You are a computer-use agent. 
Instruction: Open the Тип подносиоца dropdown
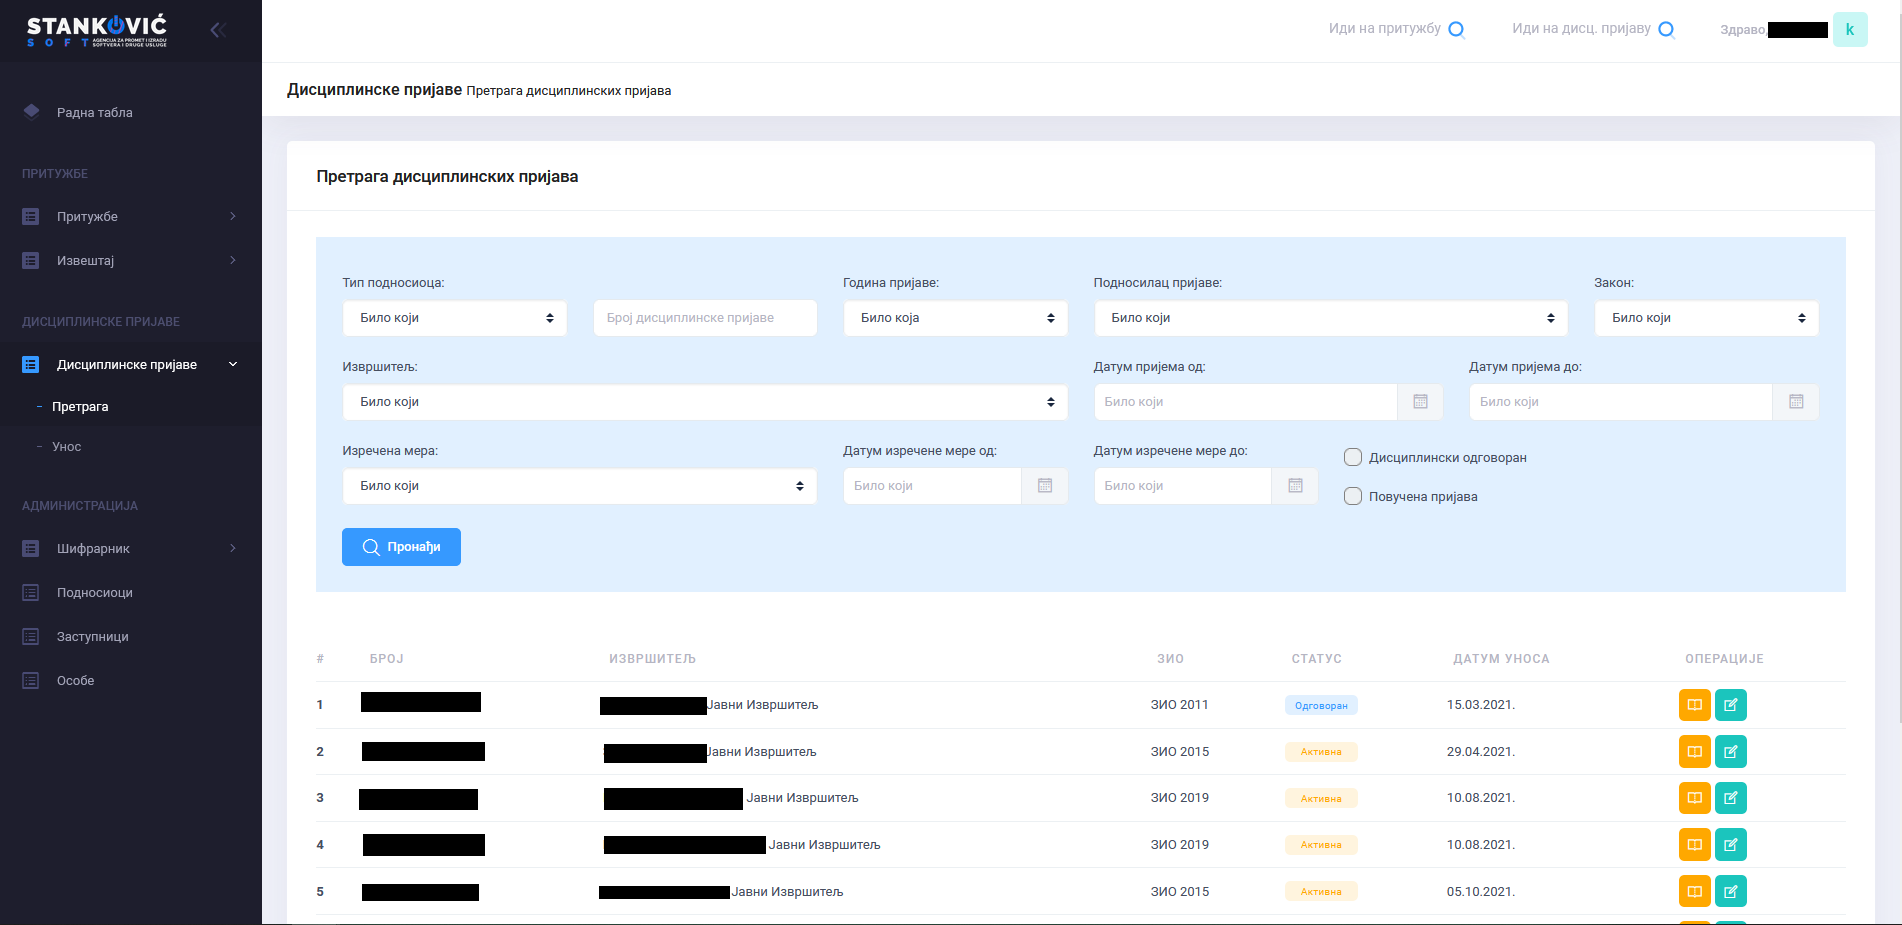coord(454,318)
